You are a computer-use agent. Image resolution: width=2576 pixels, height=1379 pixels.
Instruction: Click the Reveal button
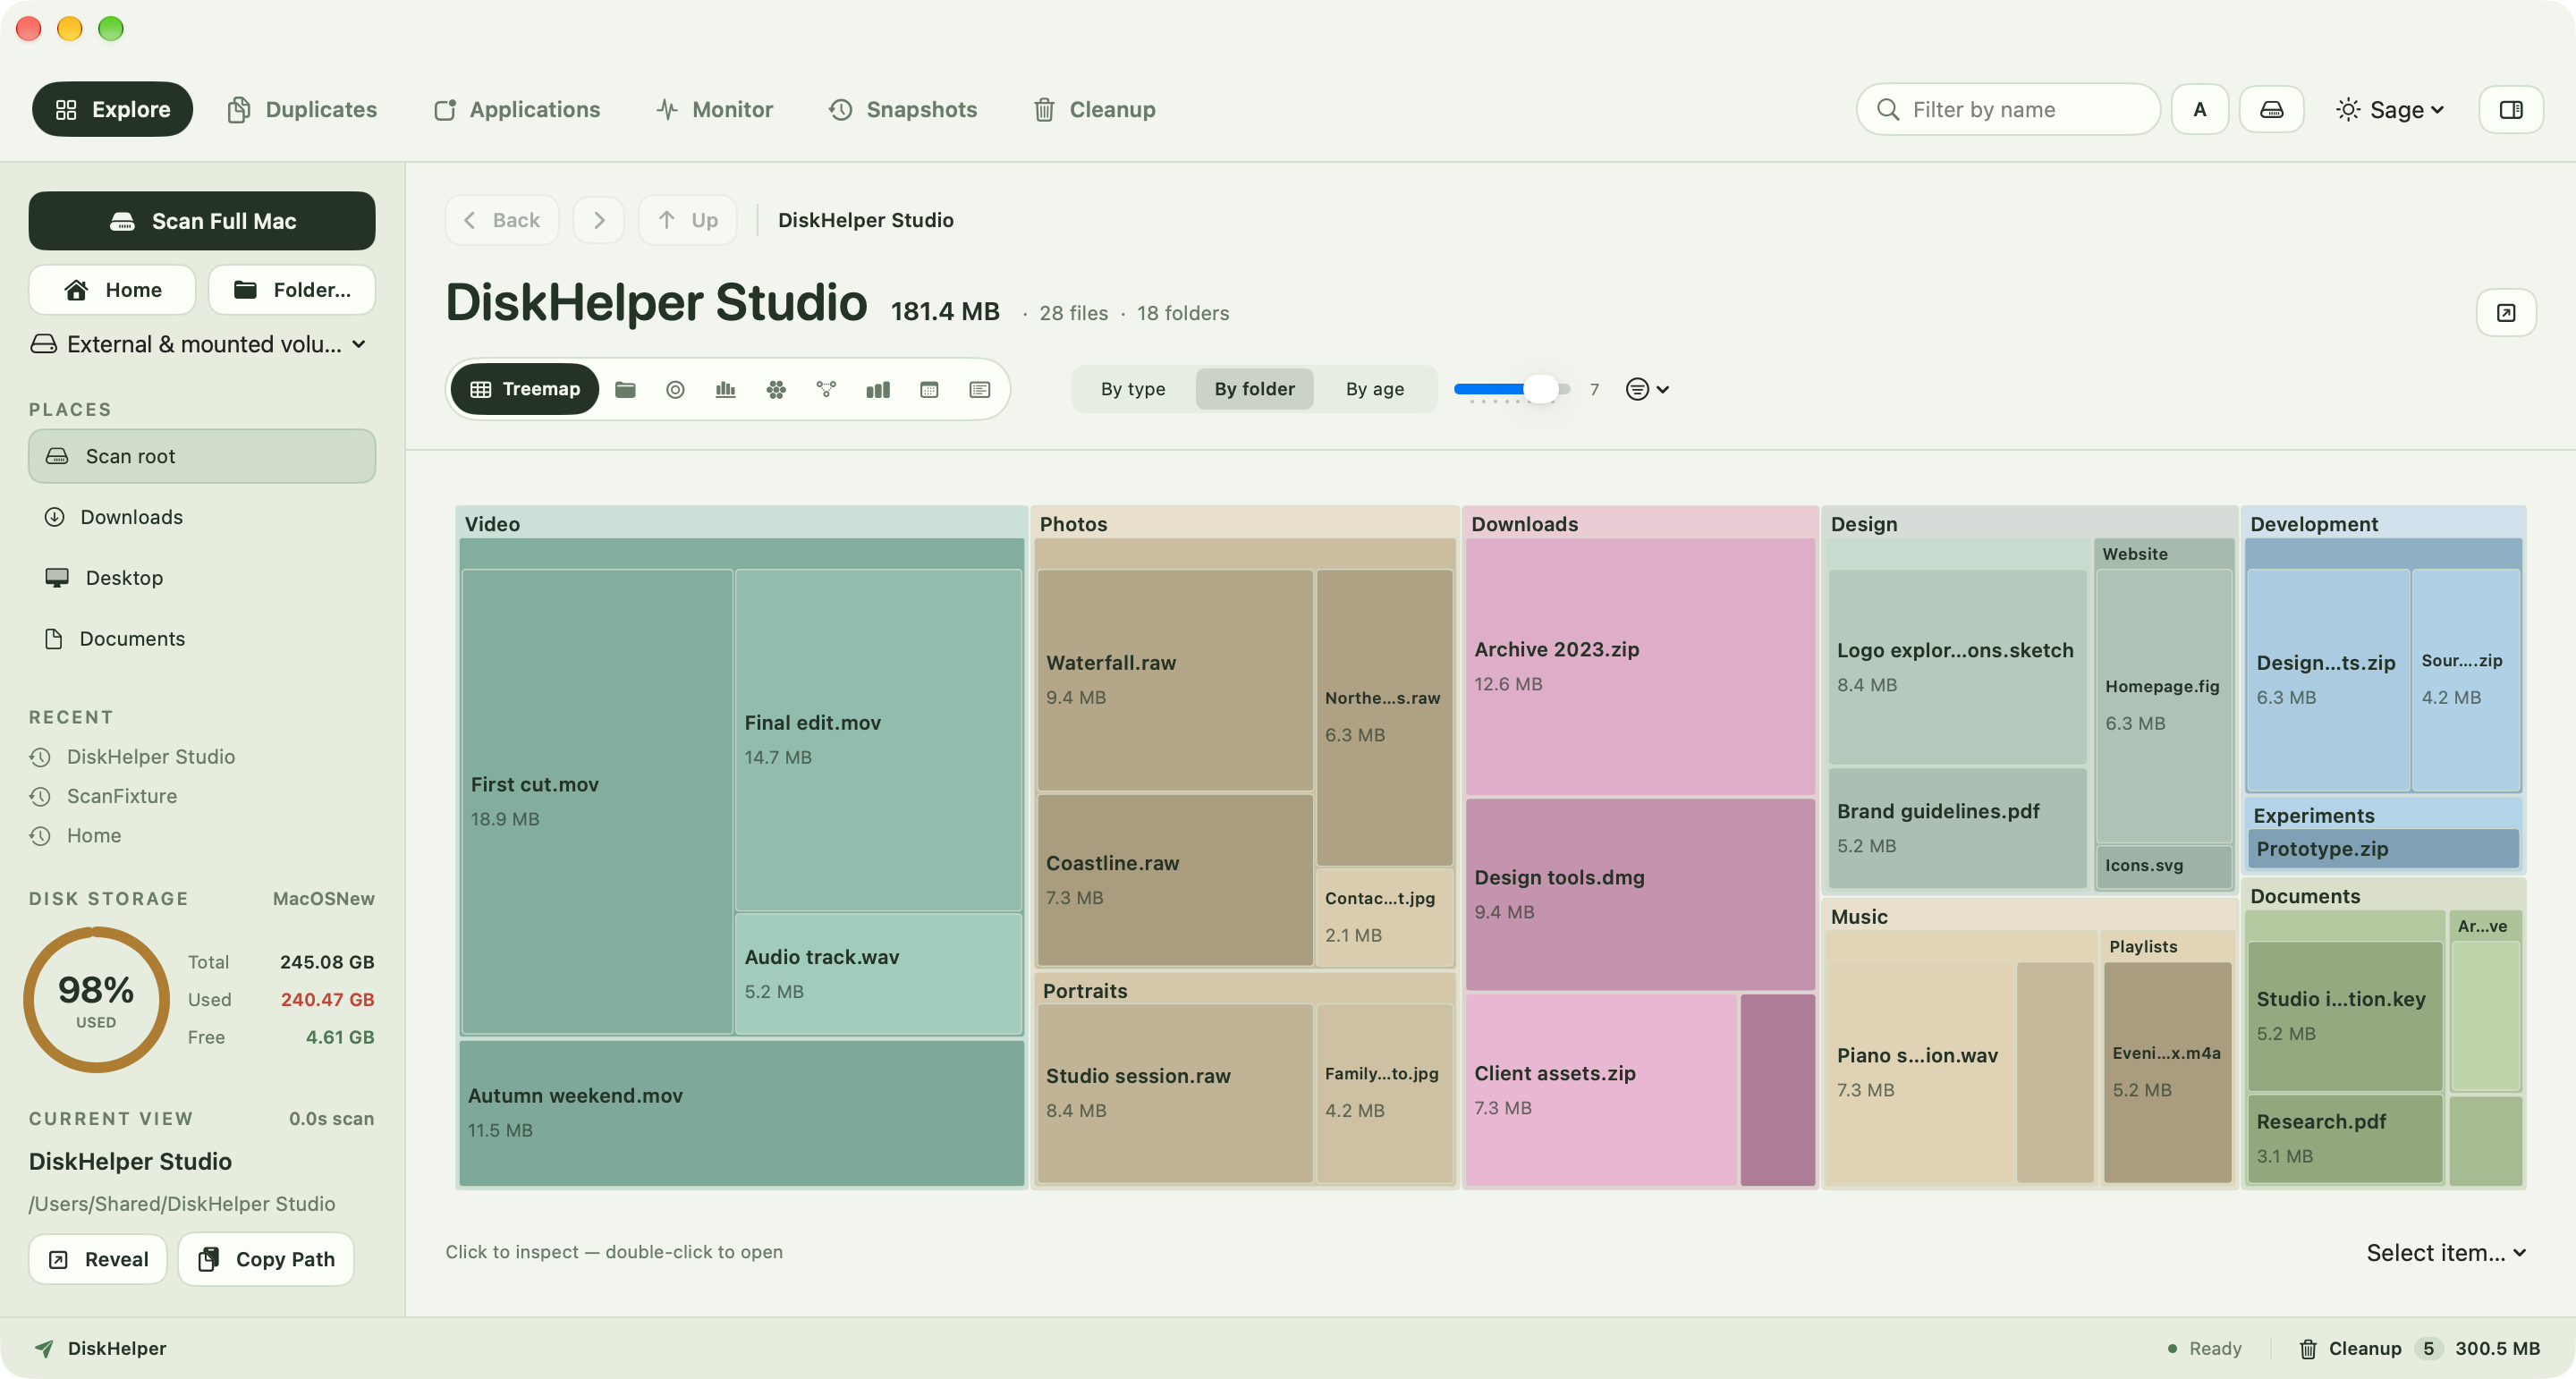coord(98,1259)
